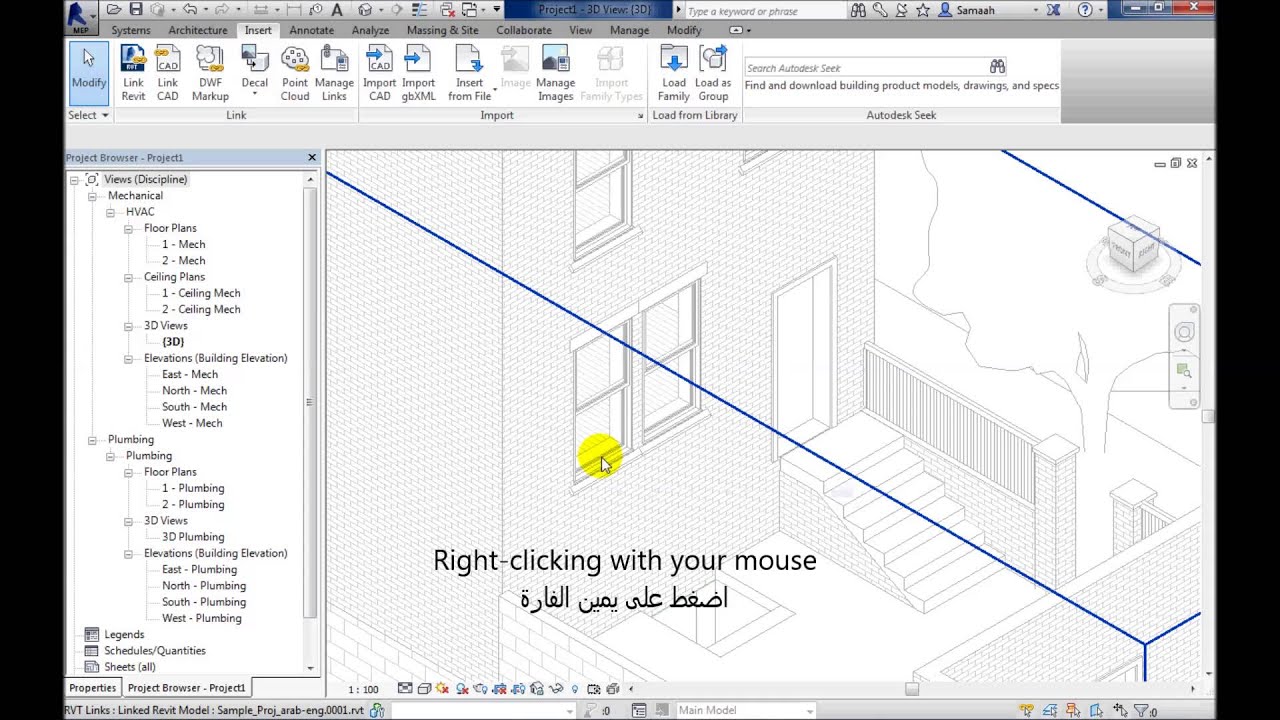
Task: Switch to the Systems ribbon tab
Action: pyautogui.click(x=131, y=30)
